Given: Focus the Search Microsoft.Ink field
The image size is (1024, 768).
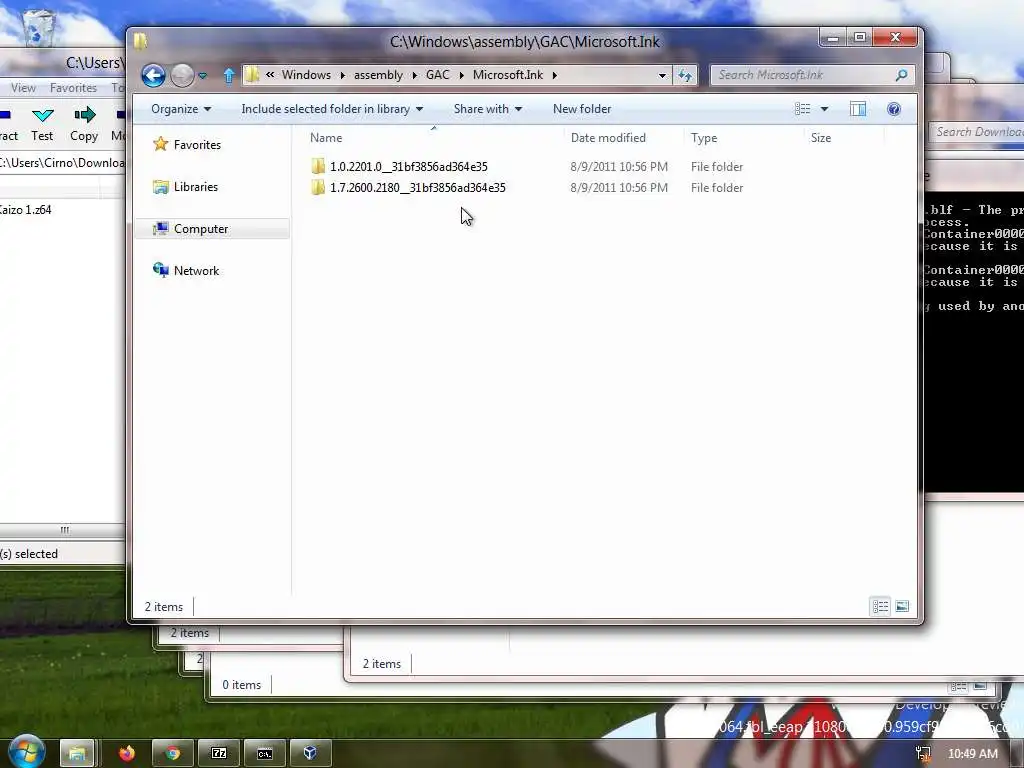Looking at the screenshot, I should point(803,75).
